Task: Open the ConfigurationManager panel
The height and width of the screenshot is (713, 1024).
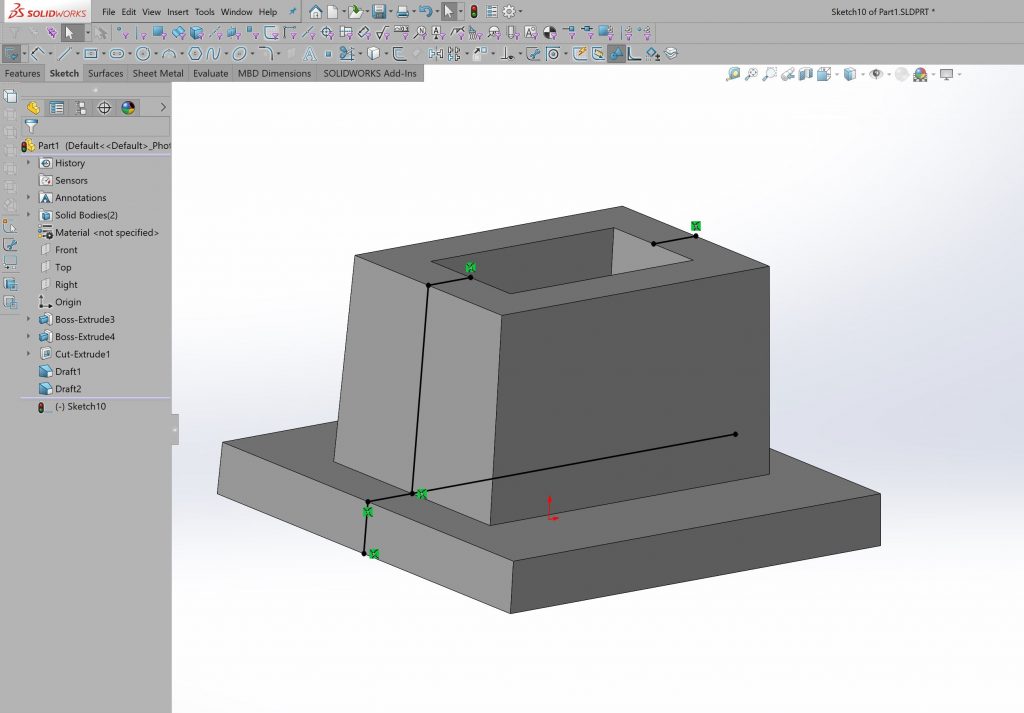Action: click(x=81, y=107)
